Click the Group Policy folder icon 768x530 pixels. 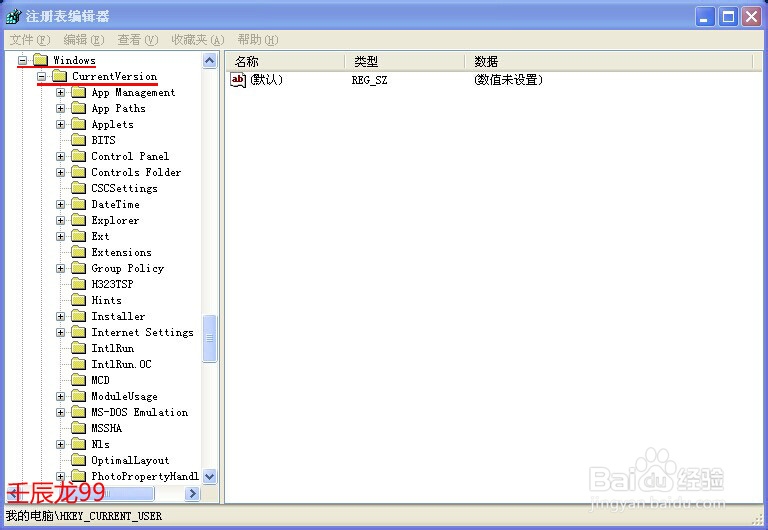[x=78, y=268]
